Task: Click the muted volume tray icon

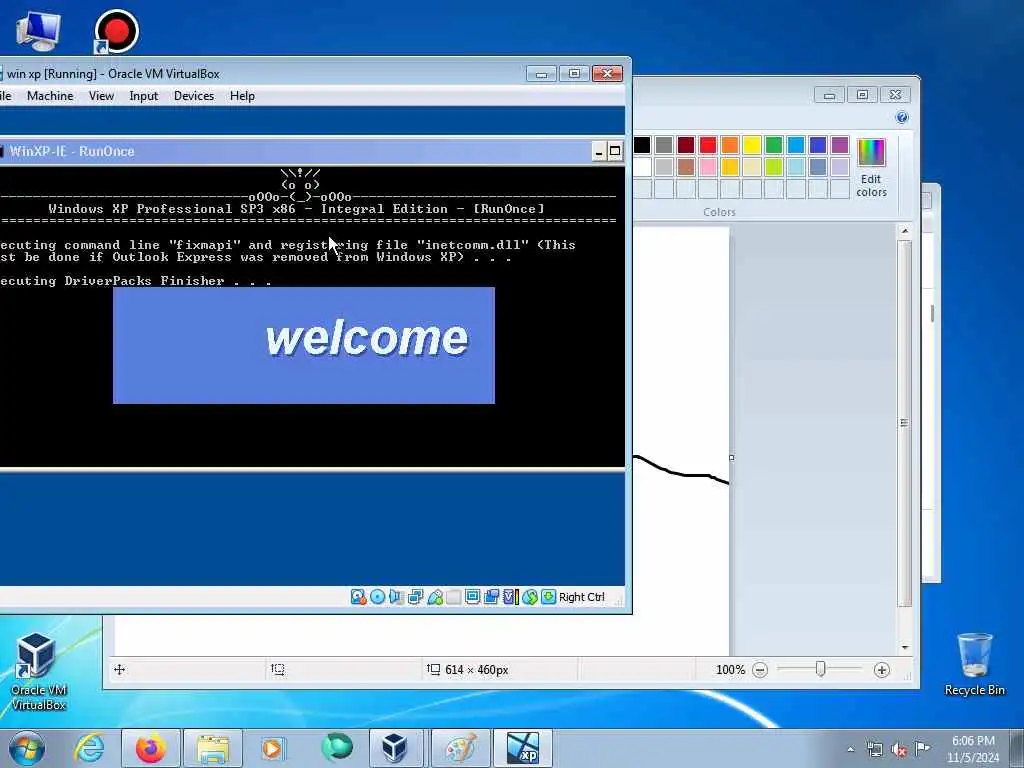Action: point(899,750)
